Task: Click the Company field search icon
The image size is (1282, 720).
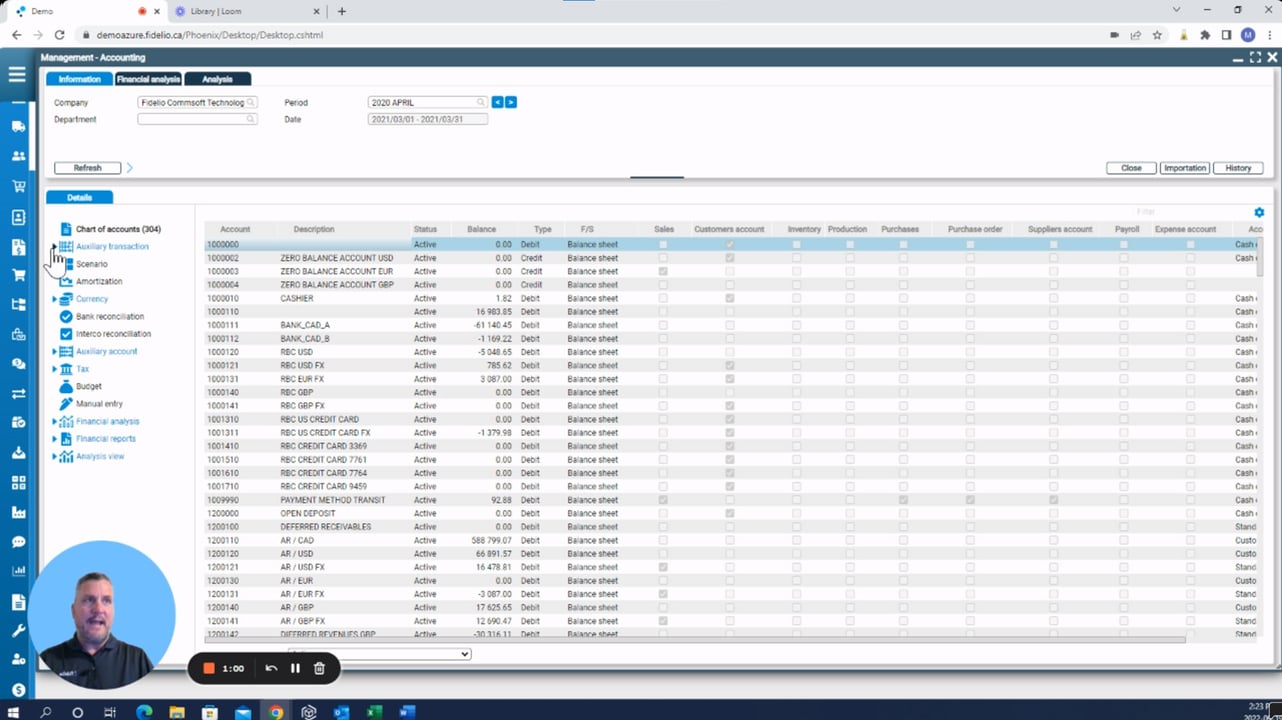Action: 251,102
